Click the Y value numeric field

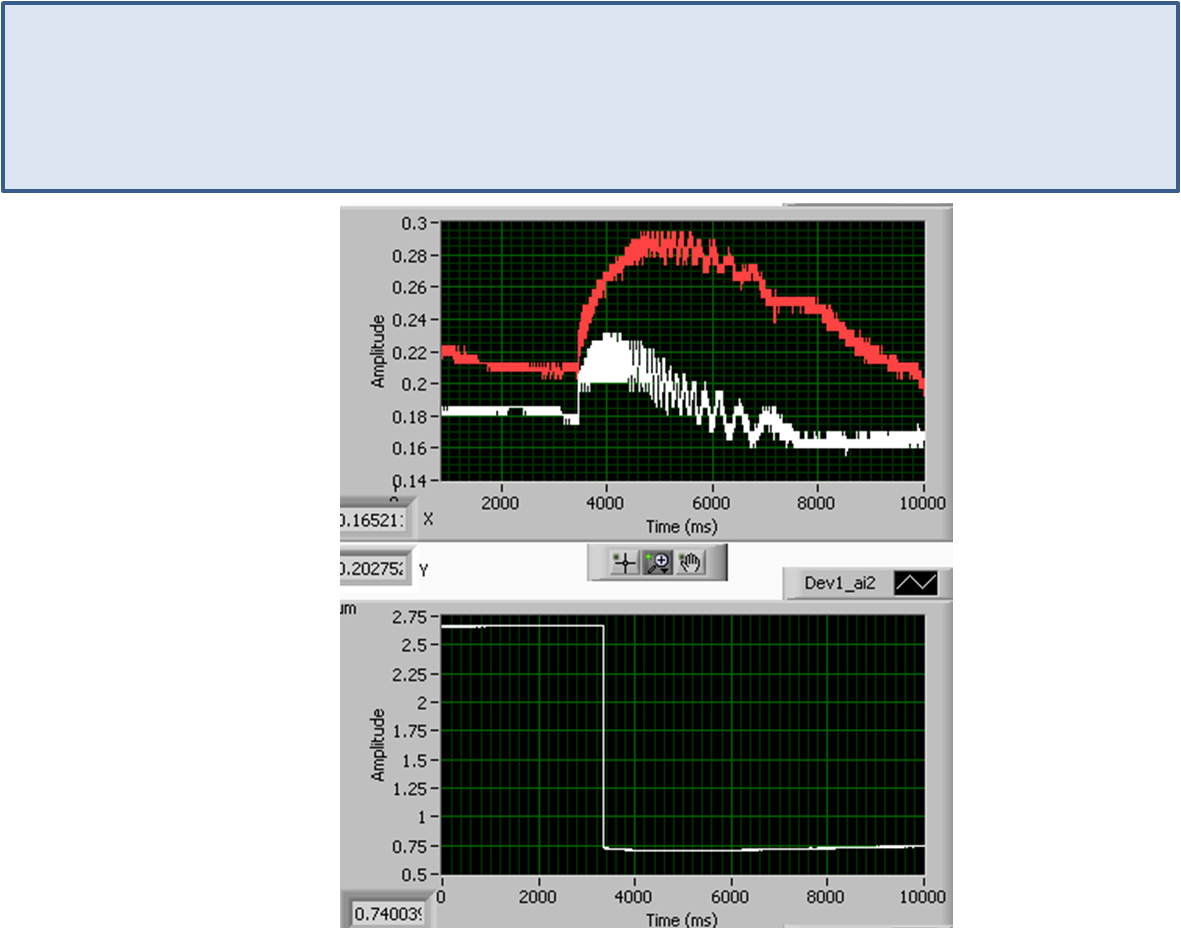(x=375, y=569)
